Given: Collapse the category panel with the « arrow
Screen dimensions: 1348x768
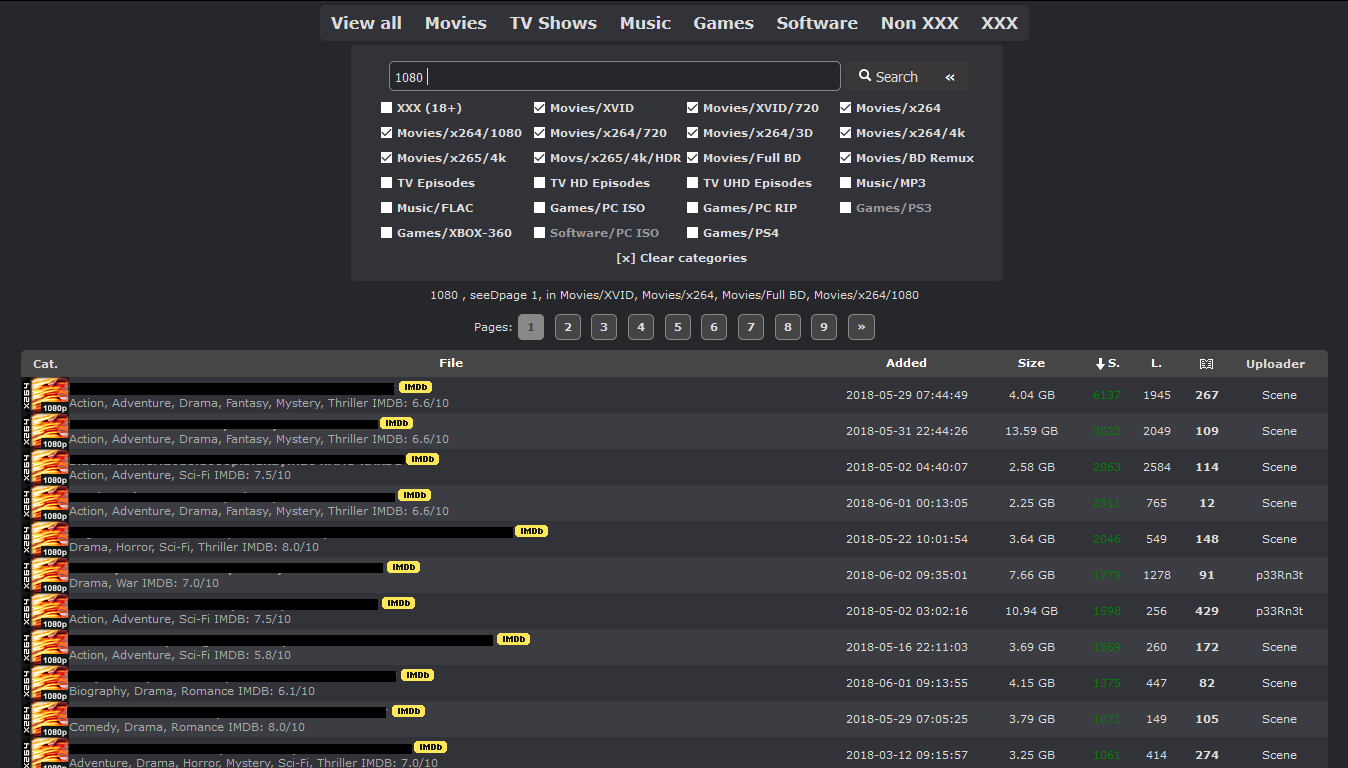Looking at the screenshot, I should [950, 77].
